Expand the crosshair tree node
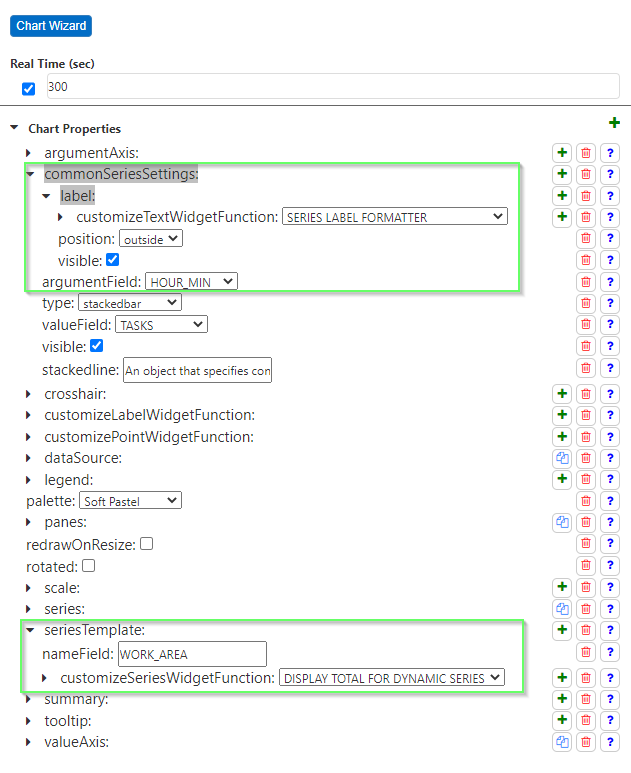631x773 pixels. 29,395
